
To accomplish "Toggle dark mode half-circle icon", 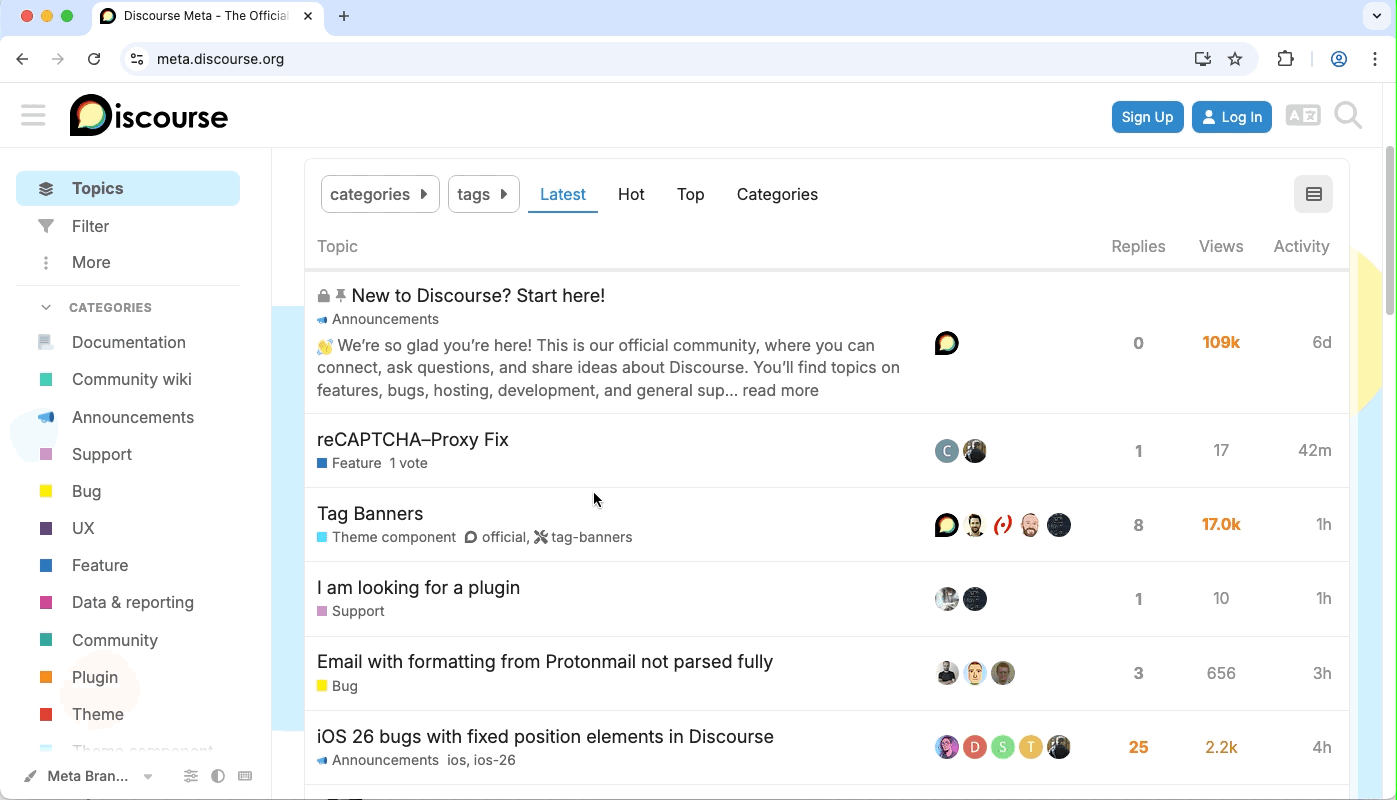I will tap(218, 776).
